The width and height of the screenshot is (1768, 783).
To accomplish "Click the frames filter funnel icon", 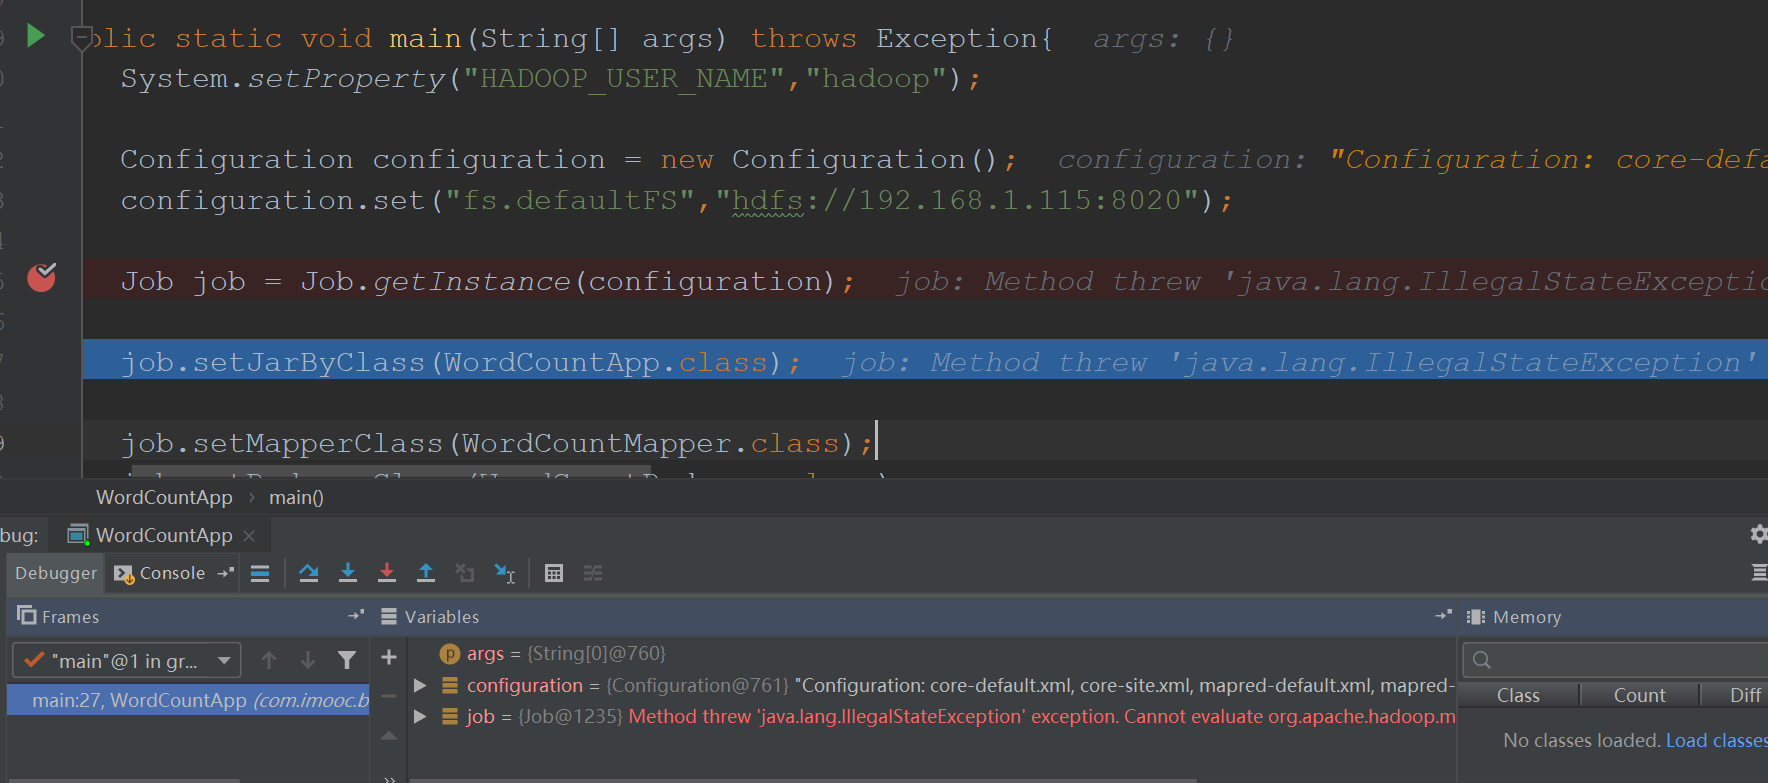I will click(347, 660).
